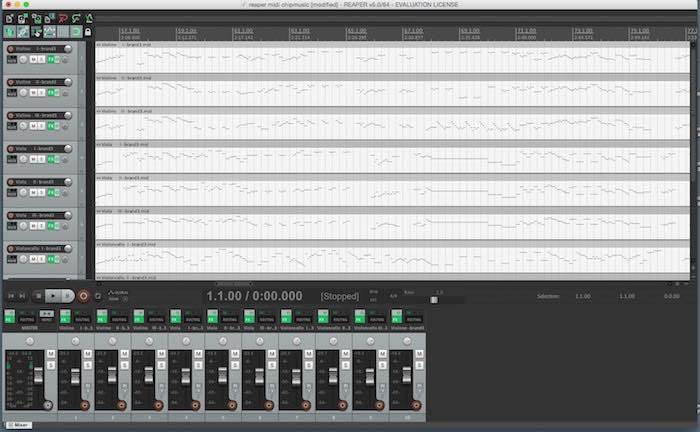This screenshot has width=700, height=432.
Task: Open the record input selector on the Viola I track
Action: (x=12, y=160)
